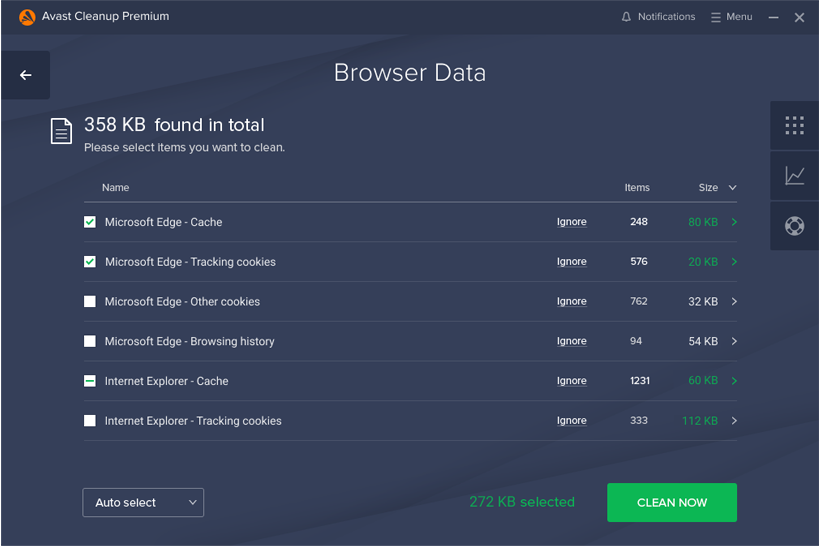The image size is (819, 546).
Task: Open the lifebuoy help icon
Action: [794, 226]
